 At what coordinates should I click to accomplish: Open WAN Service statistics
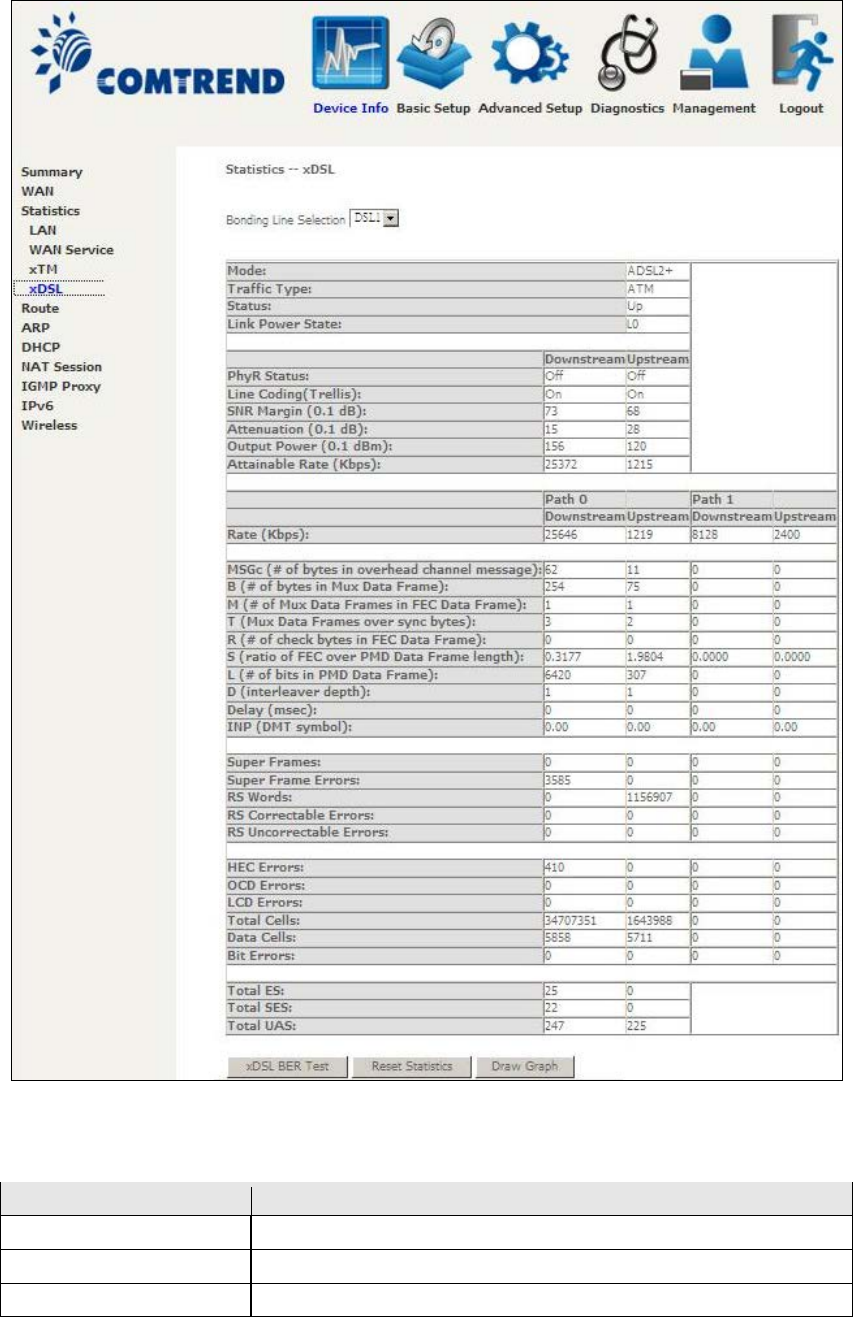pos(71,250)
